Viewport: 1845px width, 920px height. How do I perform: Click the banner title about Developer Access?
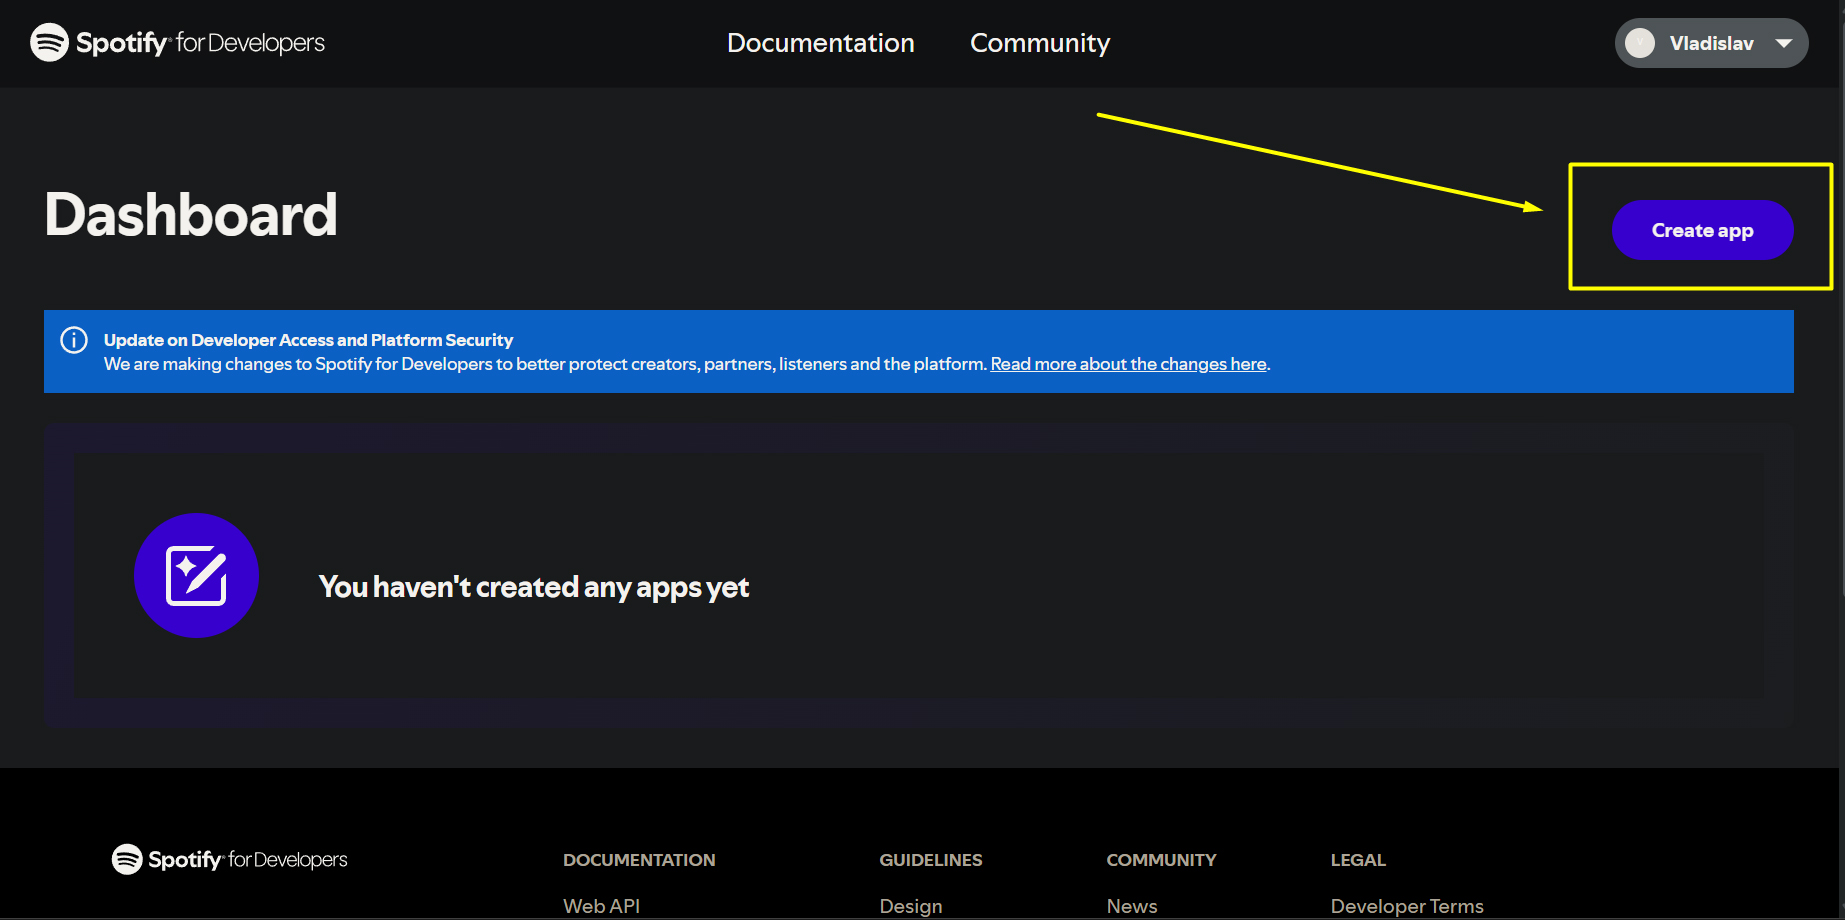(x=308, y=340)
